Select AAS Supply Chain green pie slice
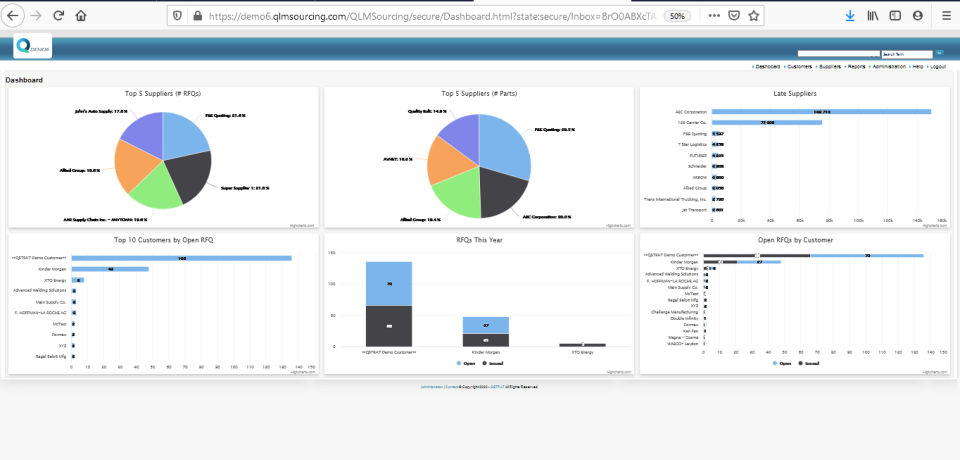 coord(158,188)
